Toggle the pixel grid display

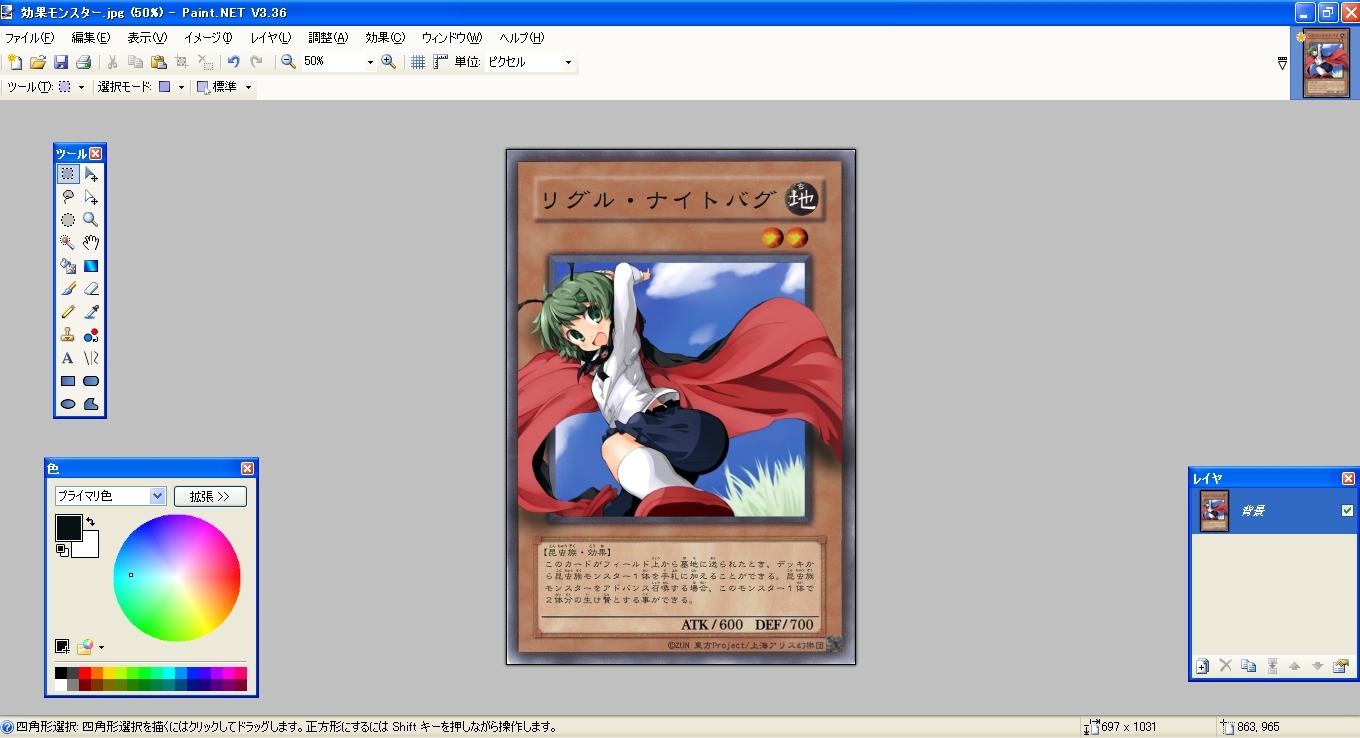tap(418, 62)
